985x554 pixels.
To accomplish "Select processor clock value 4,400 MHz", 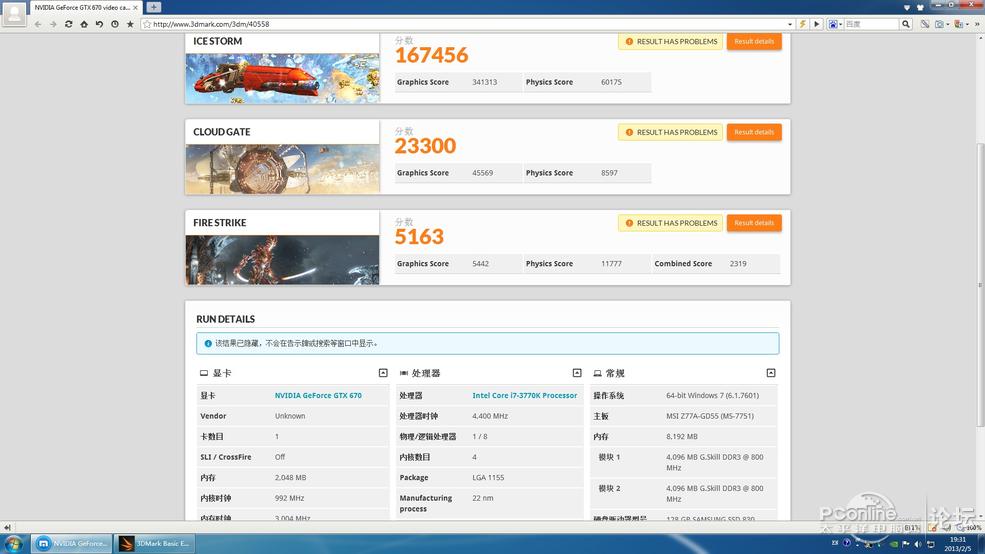I will click(x=490, y=416).
